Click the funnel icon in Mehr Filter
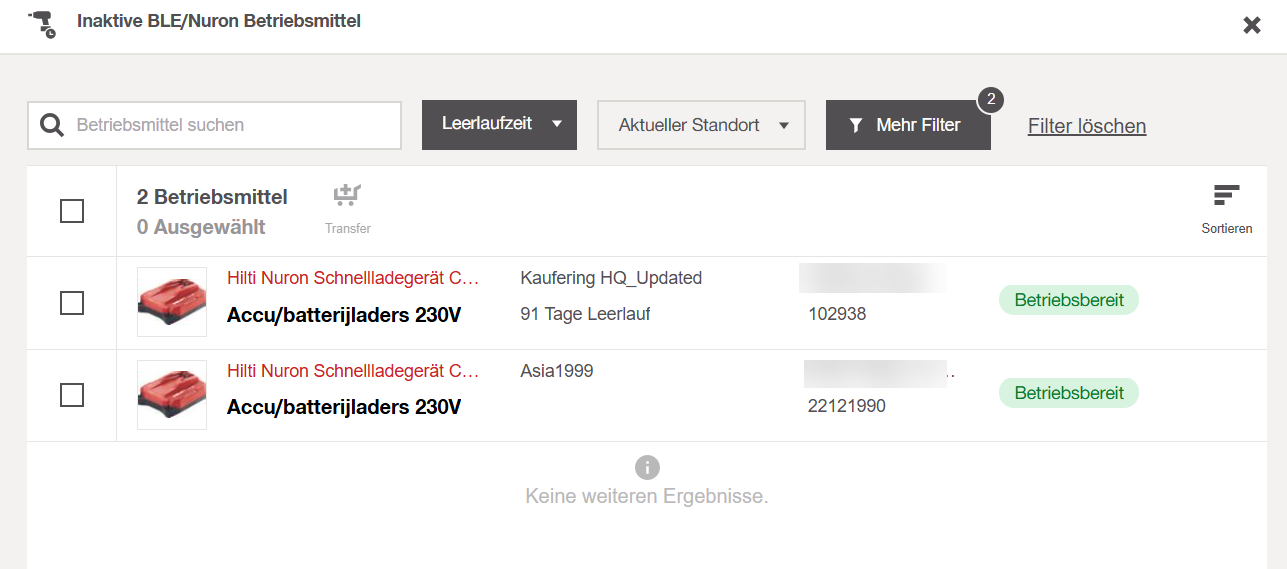Screen dimensions: 1287x569 [856, 125]
